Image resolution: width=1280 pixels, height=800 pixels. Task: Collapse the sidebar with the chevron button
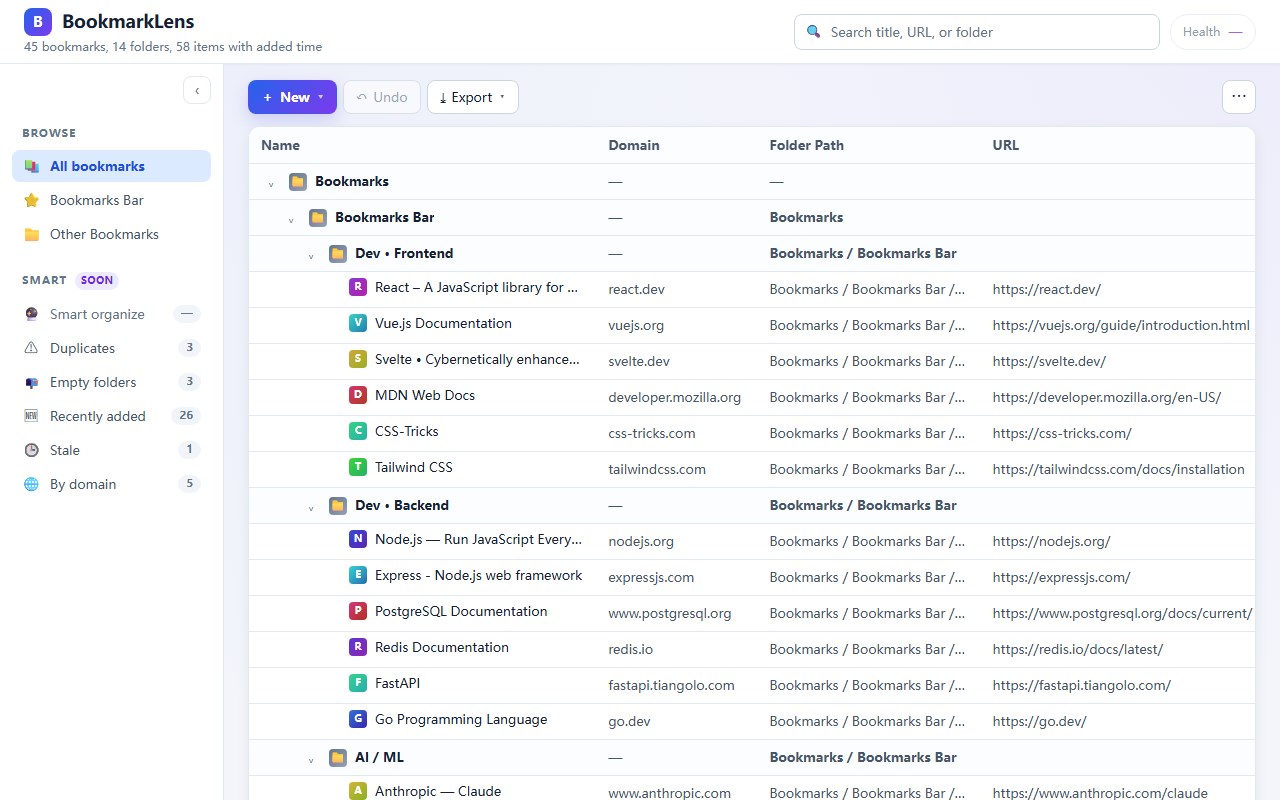[x=197, y=90]
